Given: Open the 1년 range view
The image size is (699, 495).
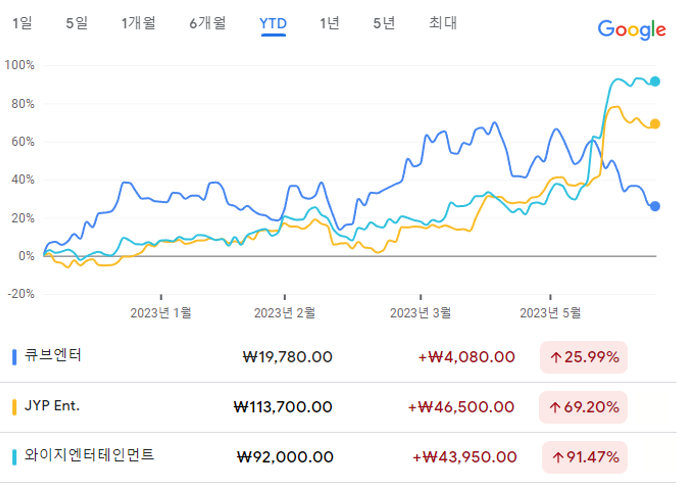Looking at the screenshot, I should pyautogui.click(x=330, y=23).
